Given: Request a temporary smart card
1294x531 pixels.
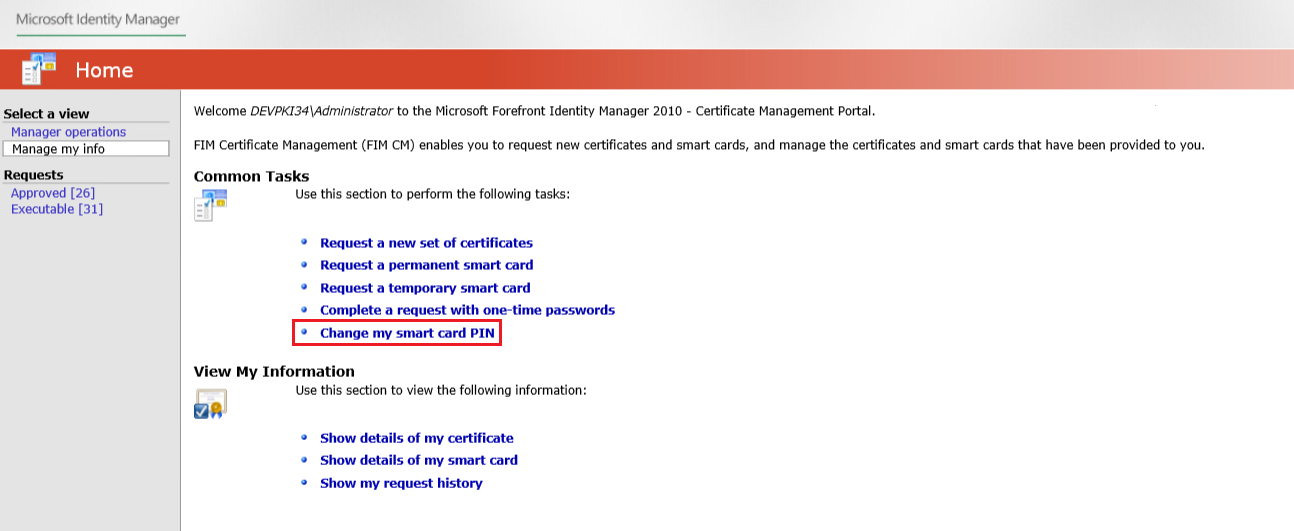Looking at the screenshot, I should point(425,288).
